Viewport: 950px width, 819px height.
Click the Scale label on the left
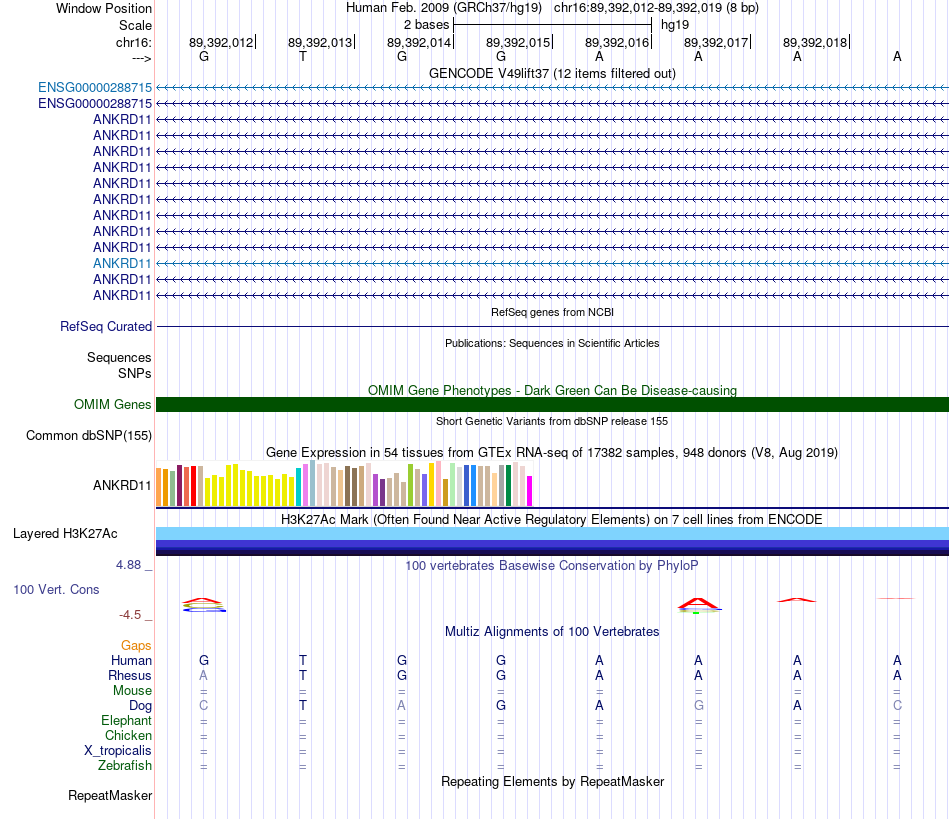[x=135, y=25]
